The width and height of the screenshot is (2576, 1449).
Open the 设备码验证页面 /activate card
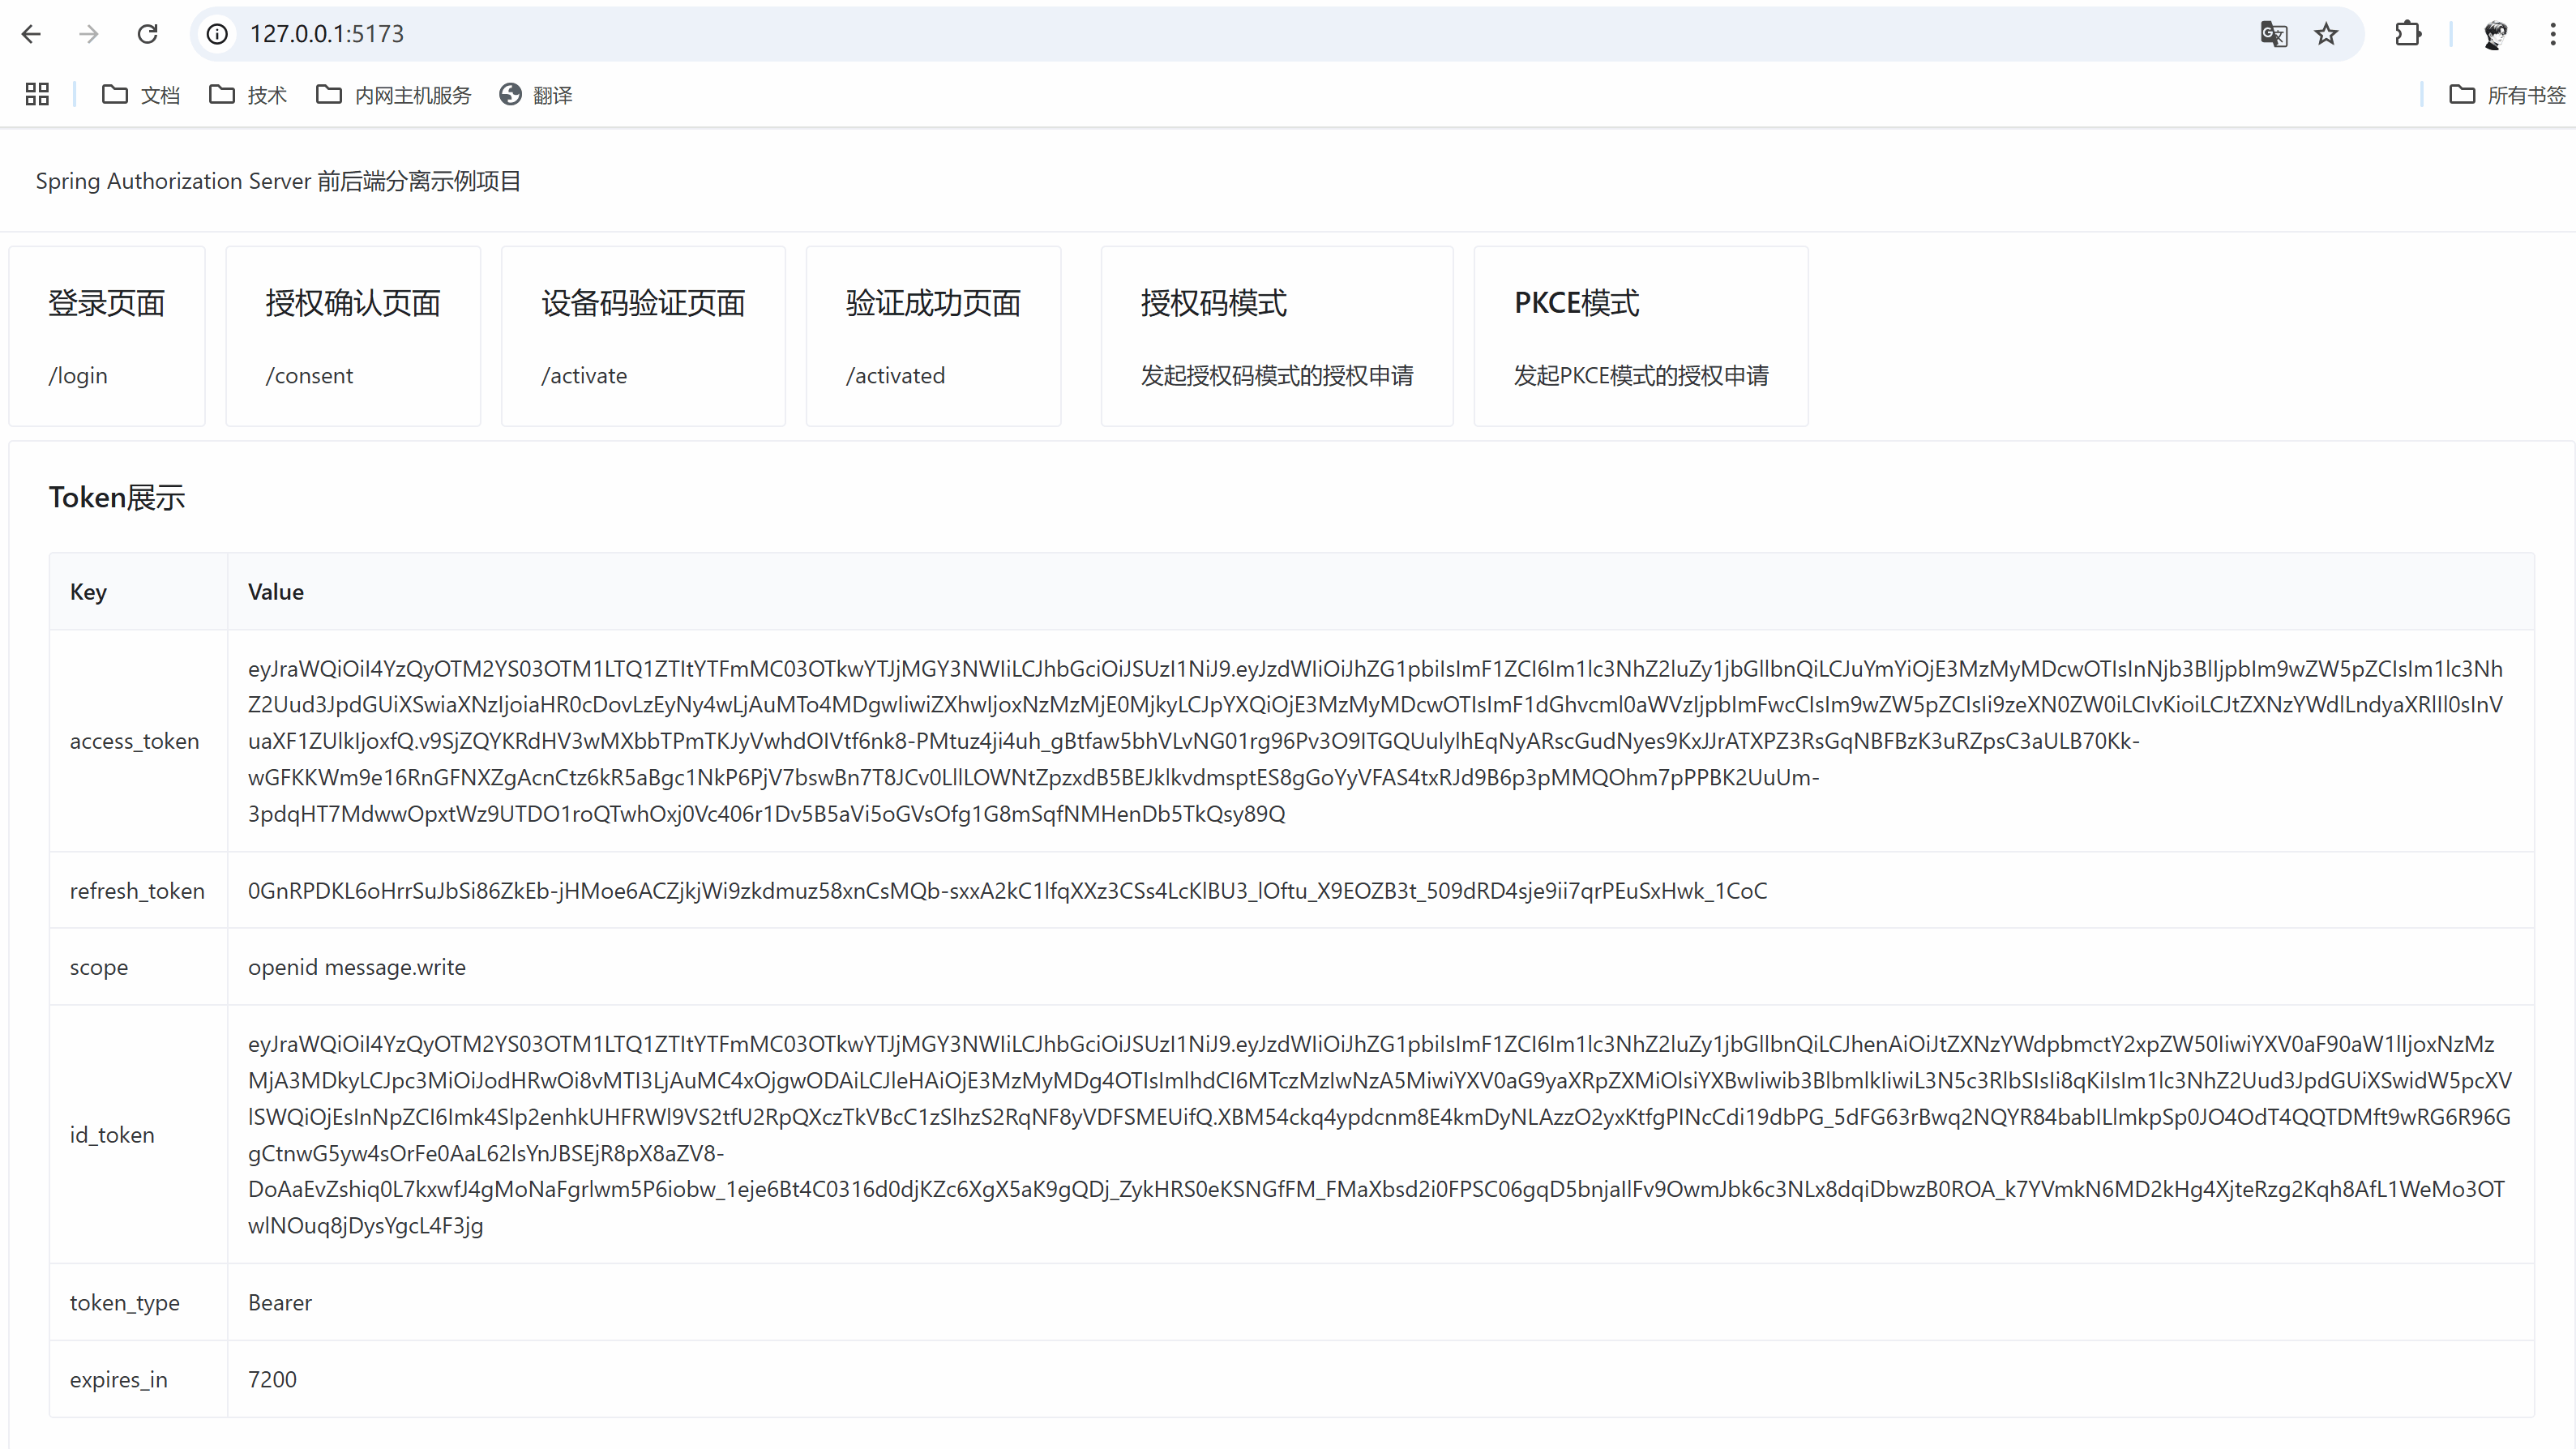(643, 336)
